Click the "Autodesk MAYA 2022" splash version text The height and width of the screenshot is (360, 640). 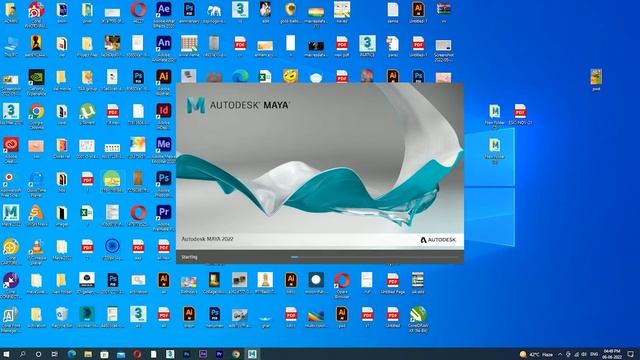tap(207, 239)
